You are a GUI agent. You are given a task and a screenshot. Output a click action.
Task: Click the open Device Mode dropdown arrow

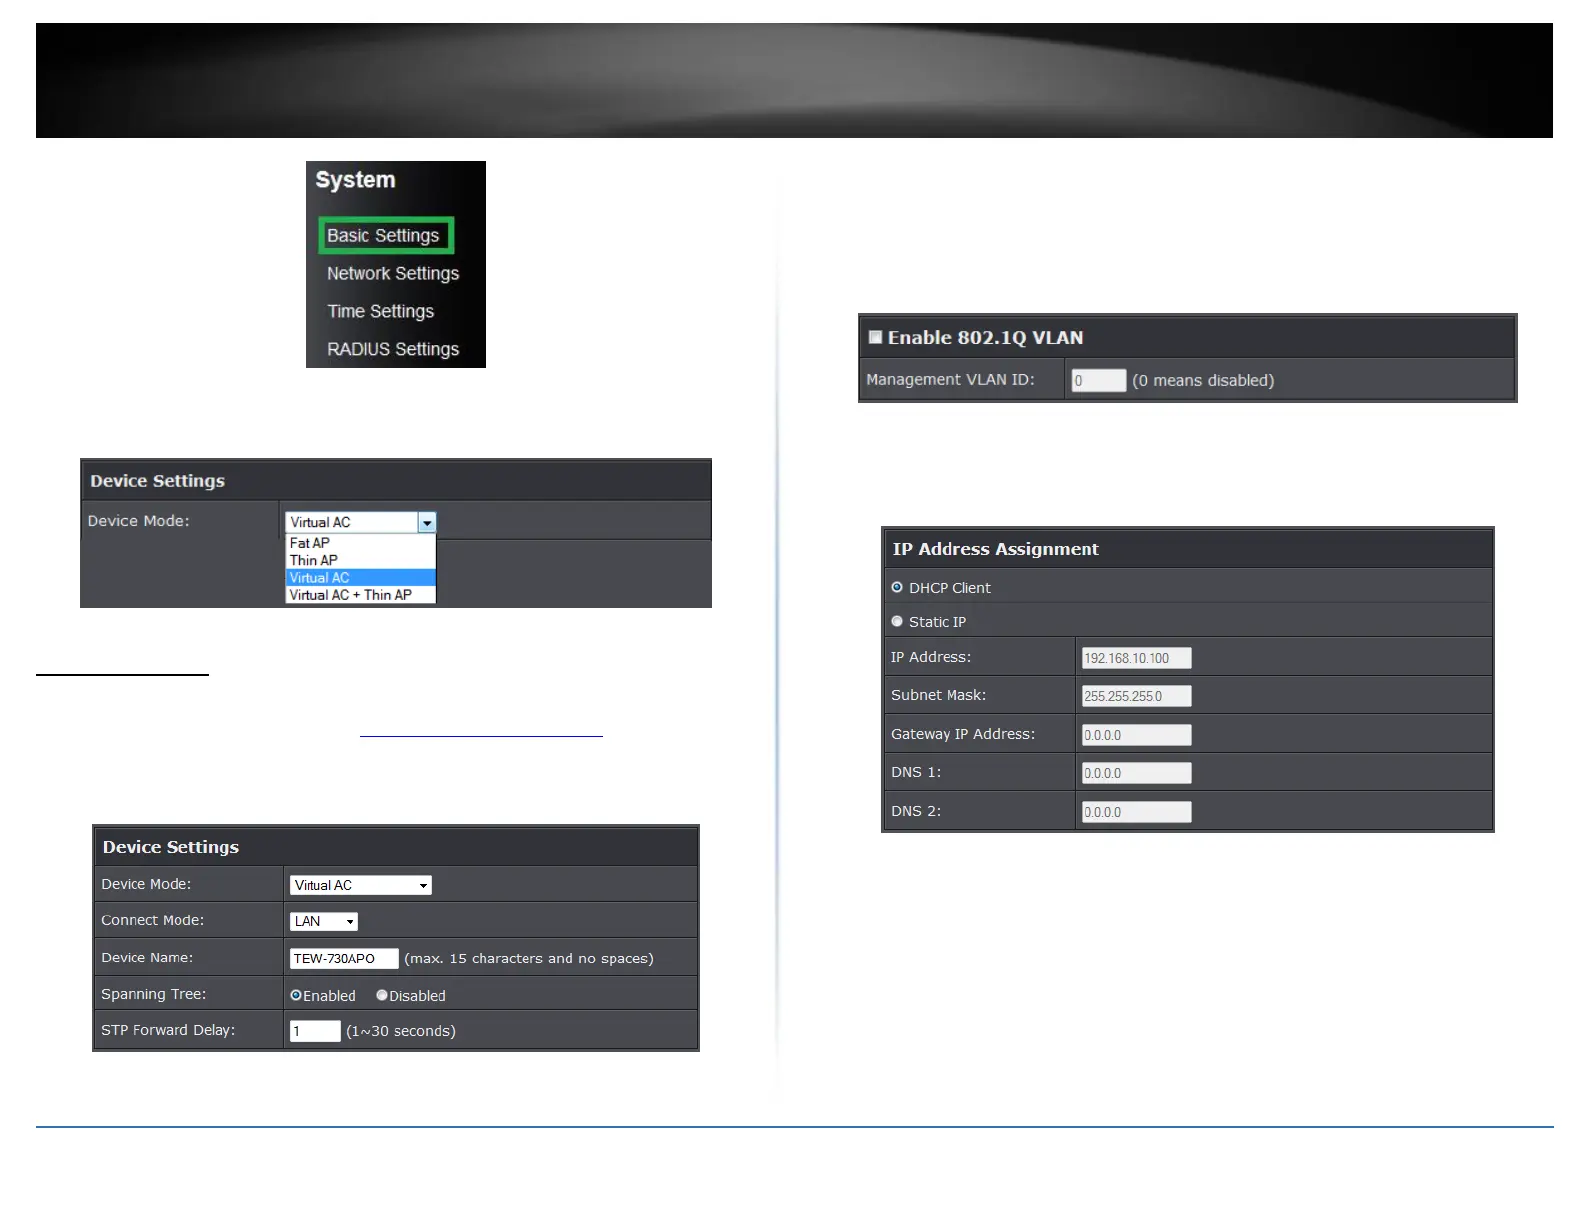click(427, 523)
